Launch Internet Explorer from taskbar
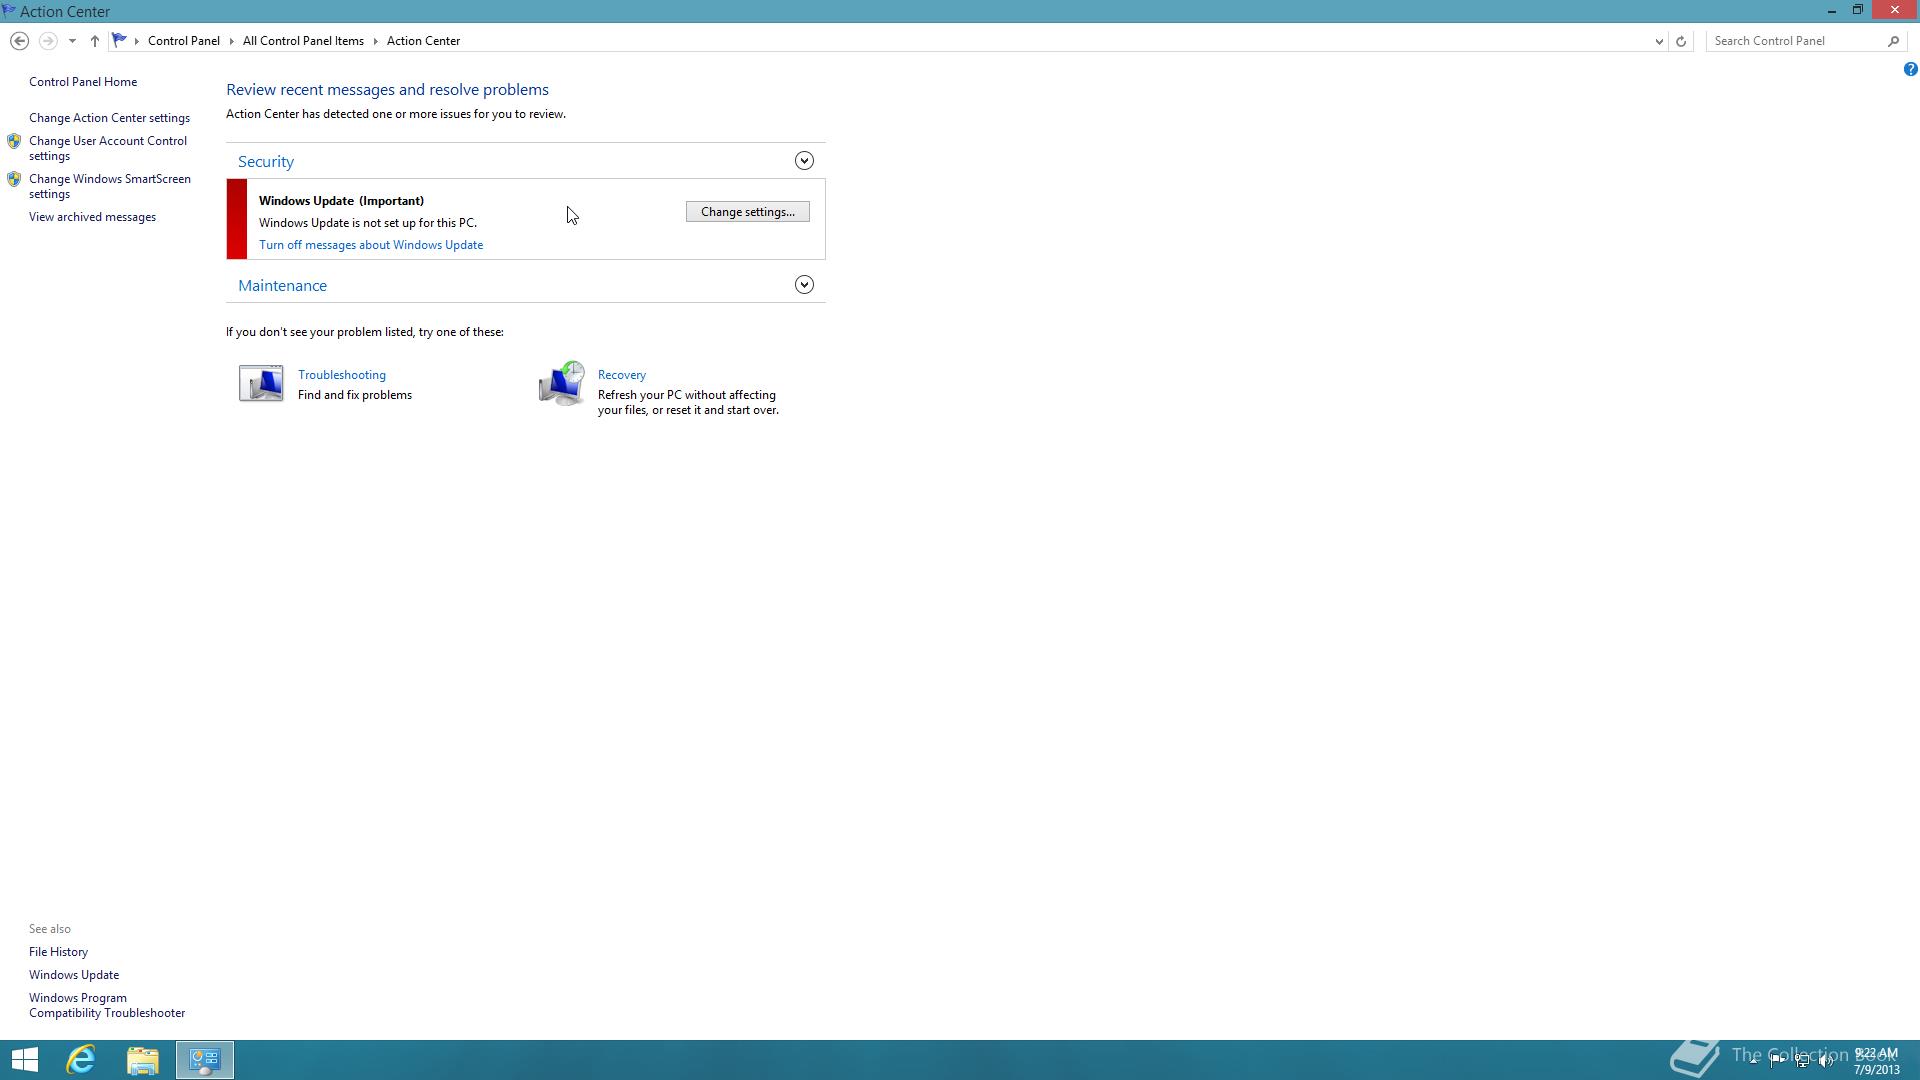The image size is (1920, 1080). (x=81, y=1060)
